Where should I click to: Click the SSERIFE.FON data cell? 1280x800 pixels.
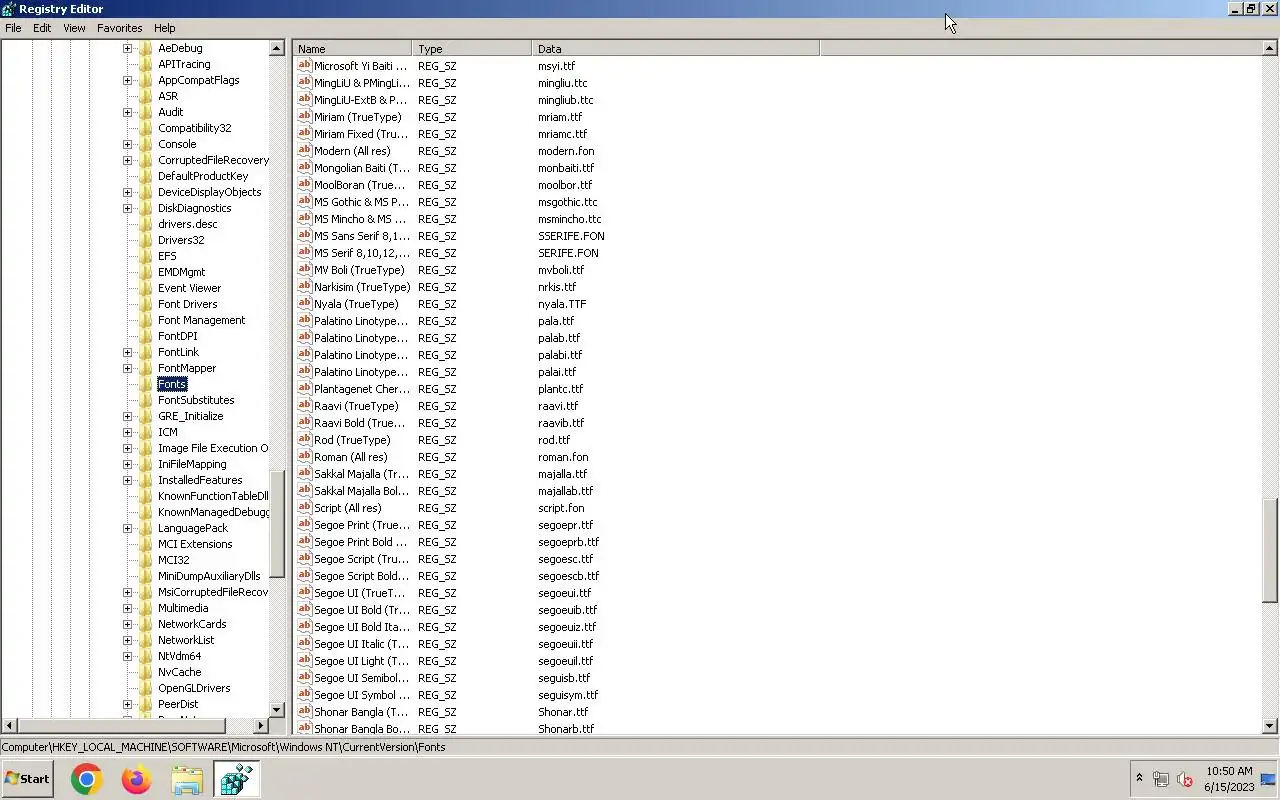[x=571, y=236]
